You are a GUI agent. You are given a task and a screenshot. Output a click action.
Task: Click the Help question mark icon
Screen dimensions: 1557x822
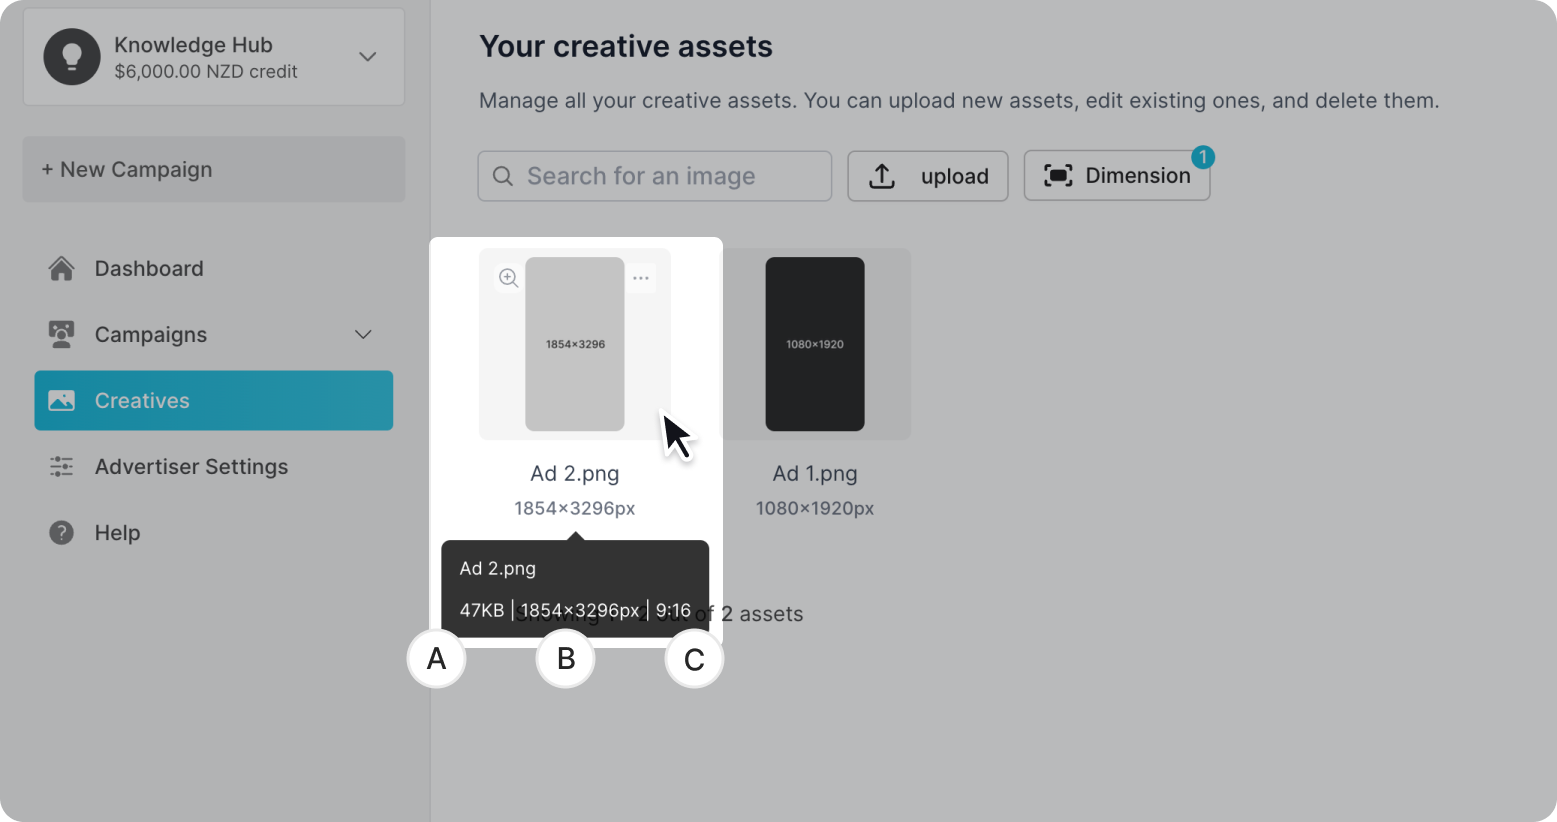pos(62,532)
